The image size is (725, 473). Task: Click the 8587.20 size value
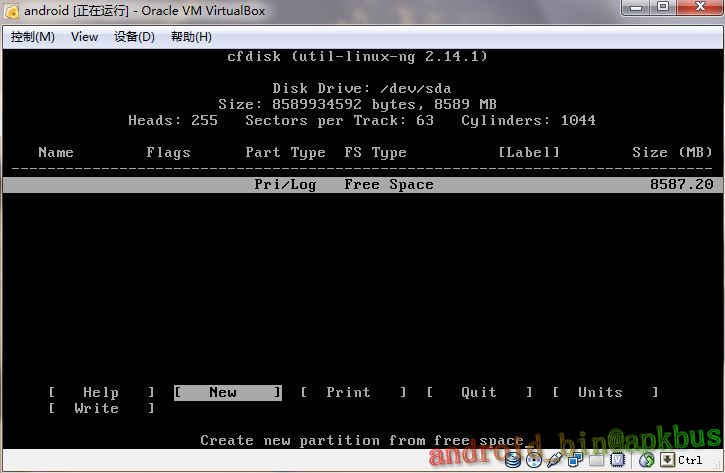[681, 184]
